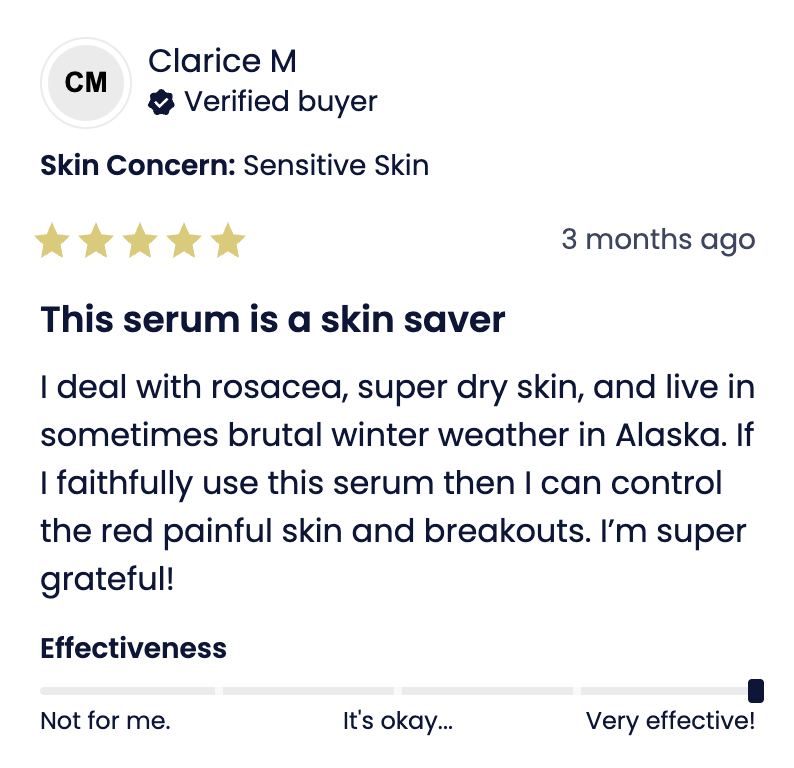This screenshot has height=768, width=794.
Task: Click the first gold rating star
Action: click(52, 241)
